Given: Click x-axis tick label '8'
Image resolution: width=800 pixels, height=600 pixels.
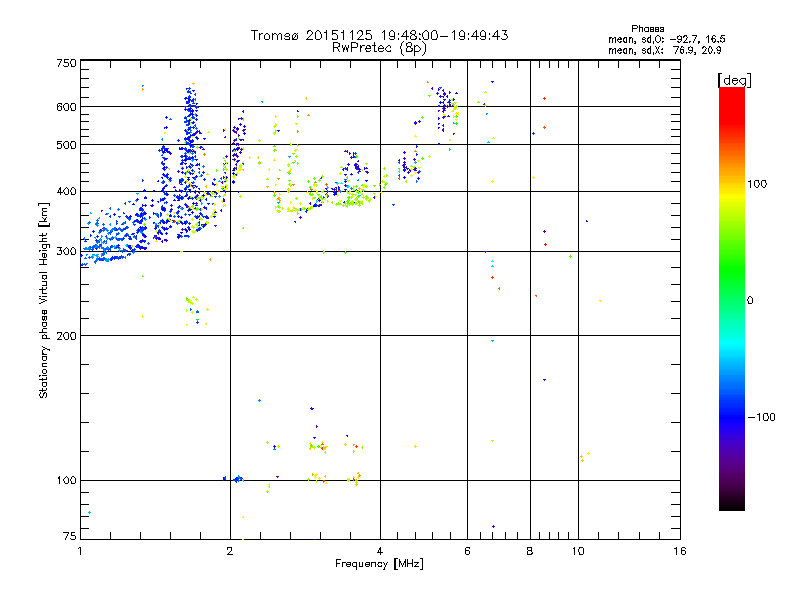Looking at the screenshot, I should pyautogui.click(x=530, y=551).
